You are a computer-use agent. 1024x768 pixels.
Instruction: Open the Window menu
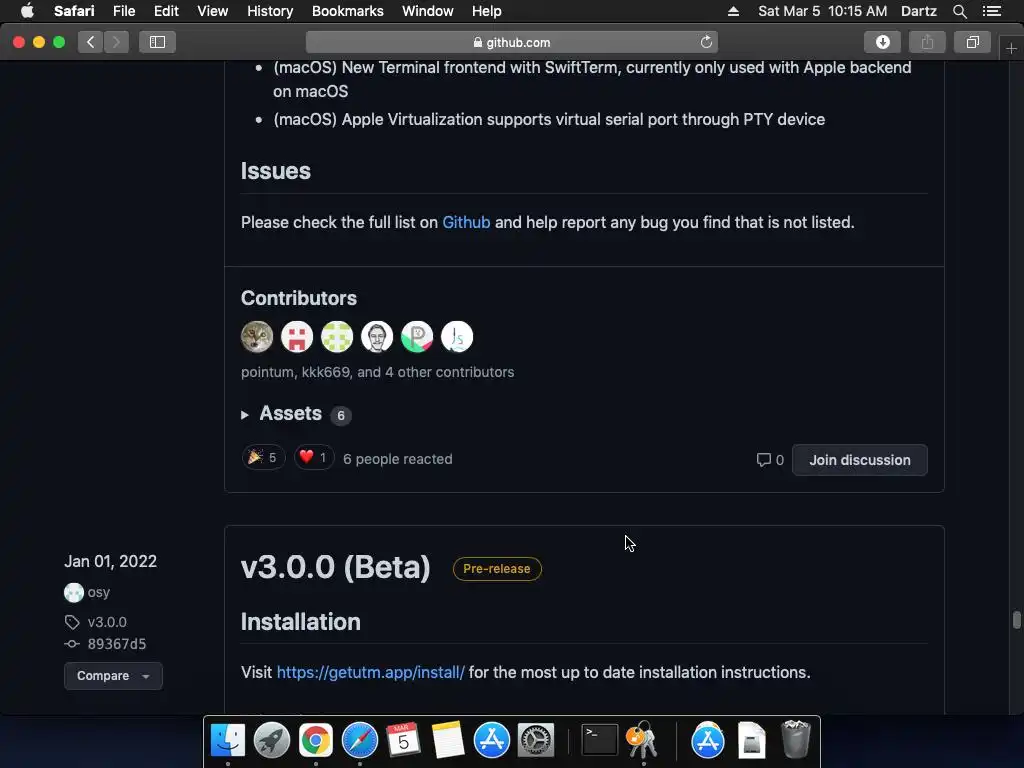428,11
